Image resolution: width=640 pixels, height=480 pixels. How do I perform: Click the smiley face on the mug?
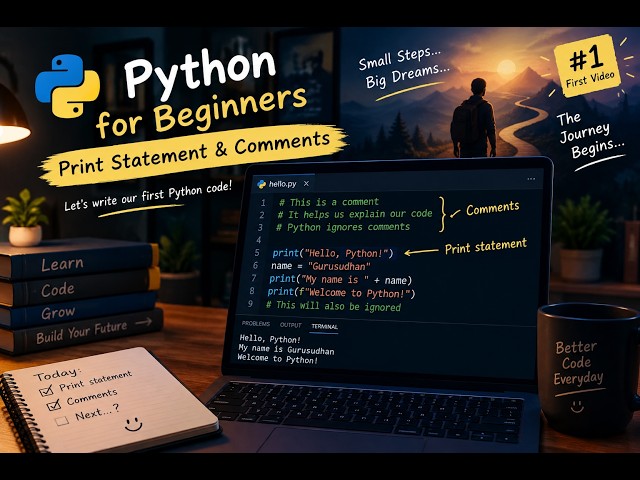click(x=577, y=406)
